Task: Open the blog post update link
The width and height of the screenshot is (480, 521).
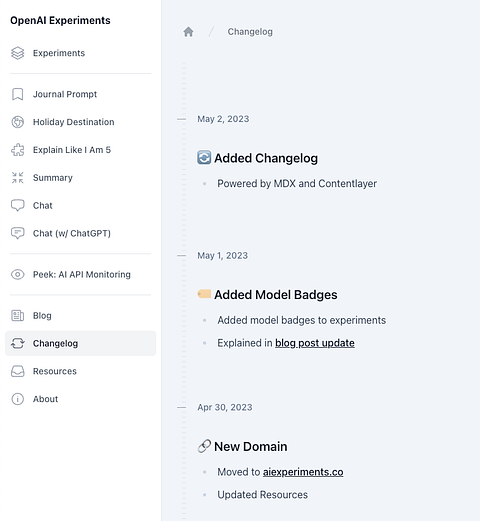Action: (315, 343)
